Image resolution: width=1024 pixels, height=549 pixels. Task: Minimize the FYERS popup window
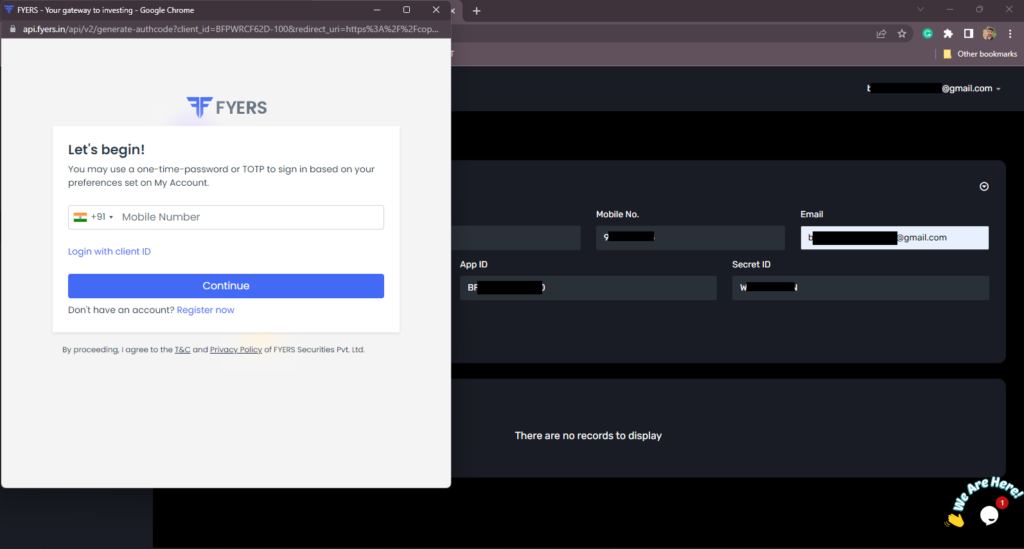377,10
